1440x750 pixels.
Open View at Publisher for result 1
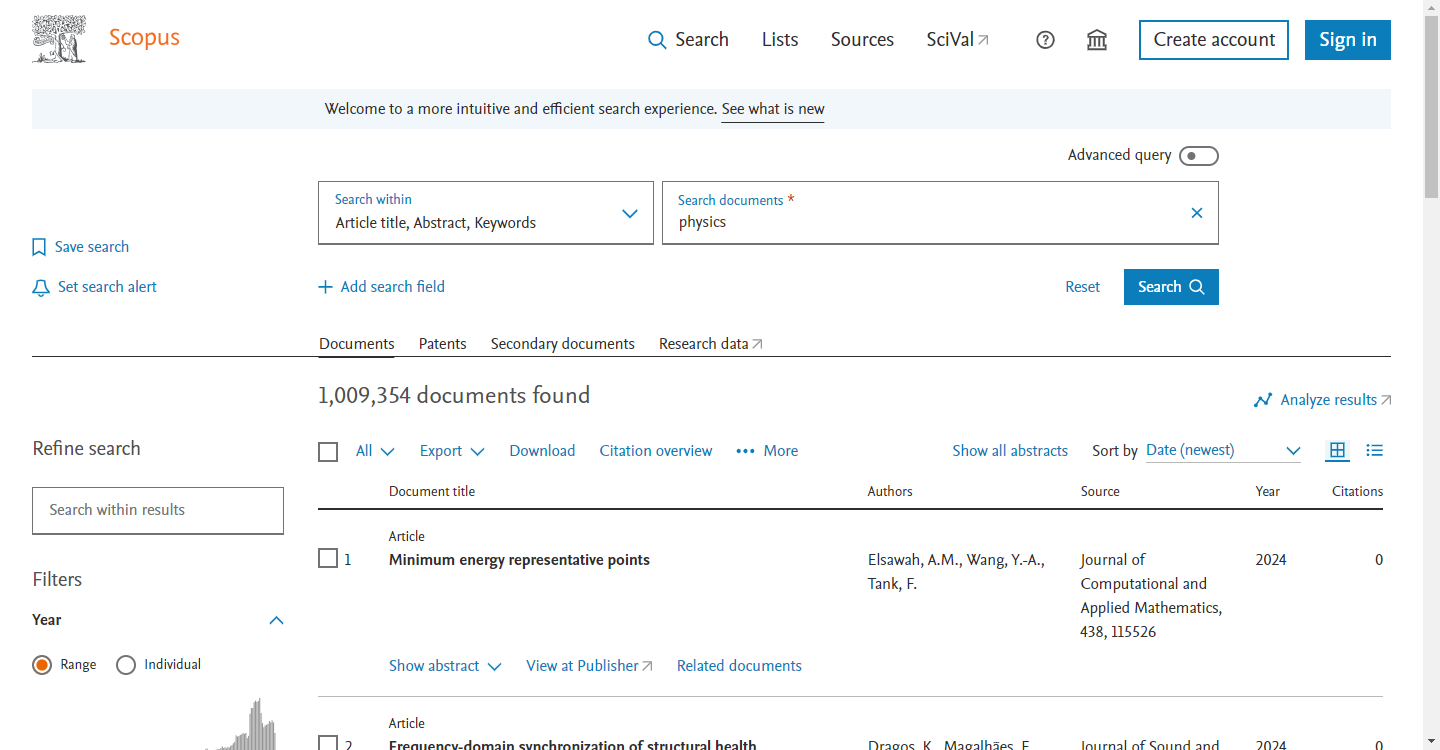click(x=589, y=666)
